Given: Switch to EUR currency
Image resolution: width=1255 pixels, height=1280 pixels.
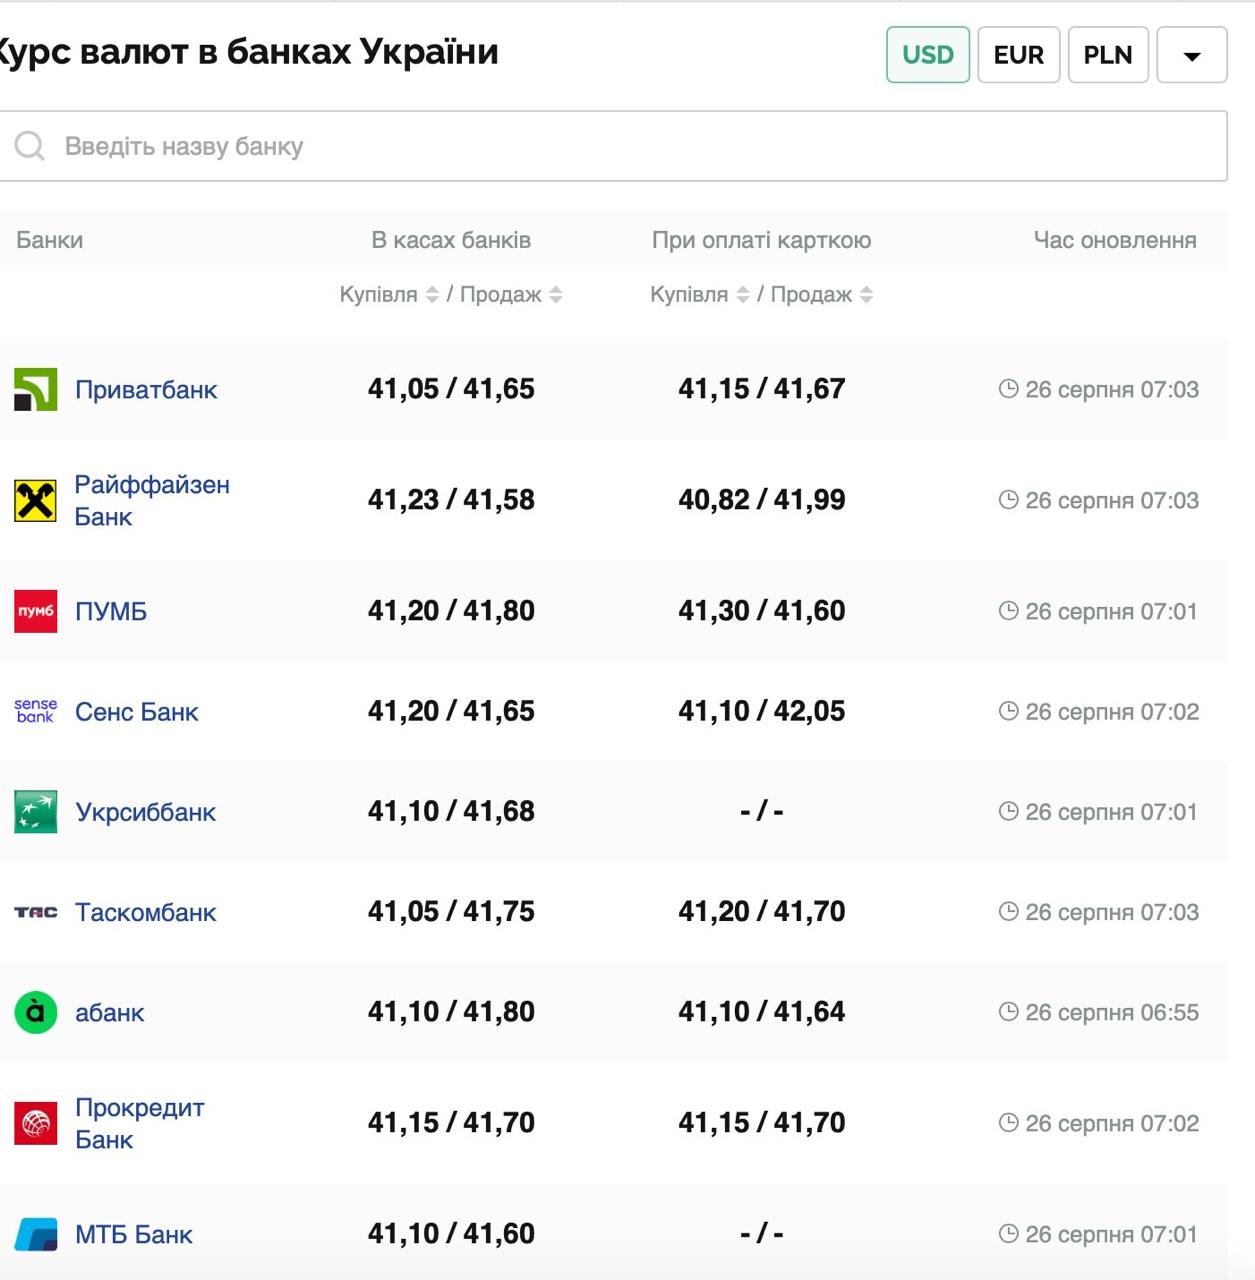Looking at the screenshot, I should click(1018, 55).
